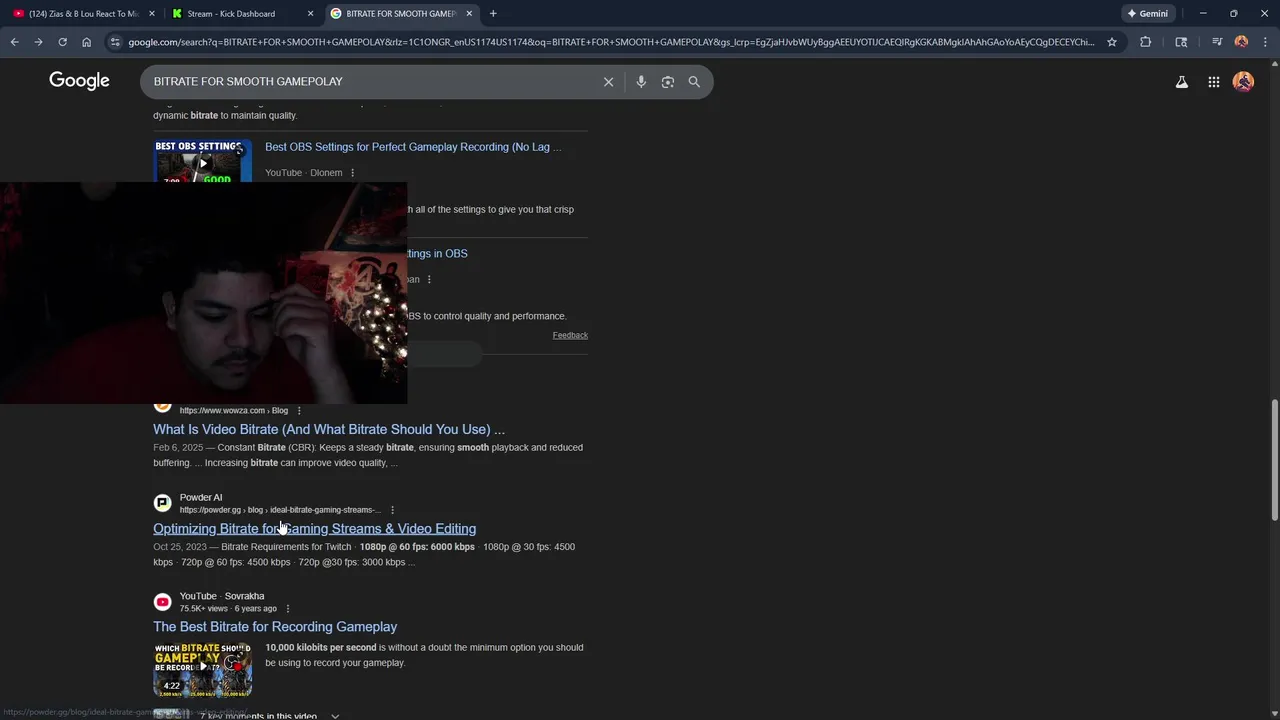This screenshot has width=1280, height=720.
Task: Click the '10,000 kilobits per second' snippet
Action: tap(321, 648)
